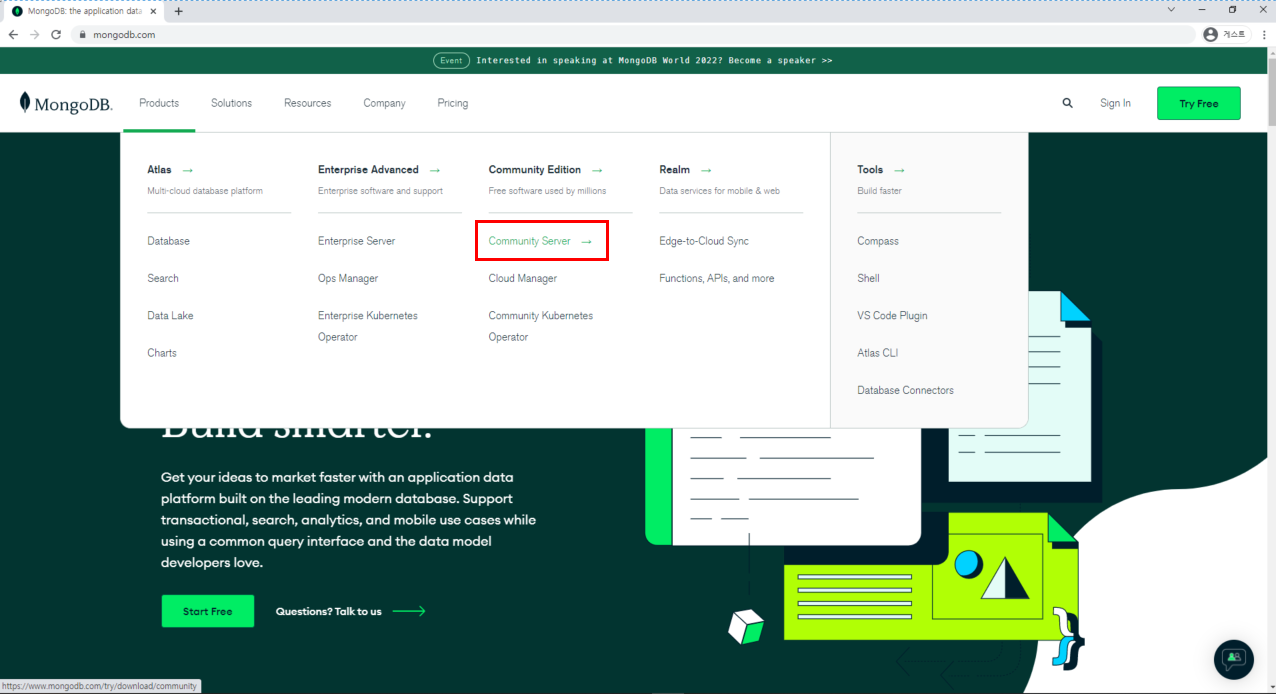This screenshot has height=694, width=1276.
Task: Click the Event badge in banner
Action: [x=451, y=60]
